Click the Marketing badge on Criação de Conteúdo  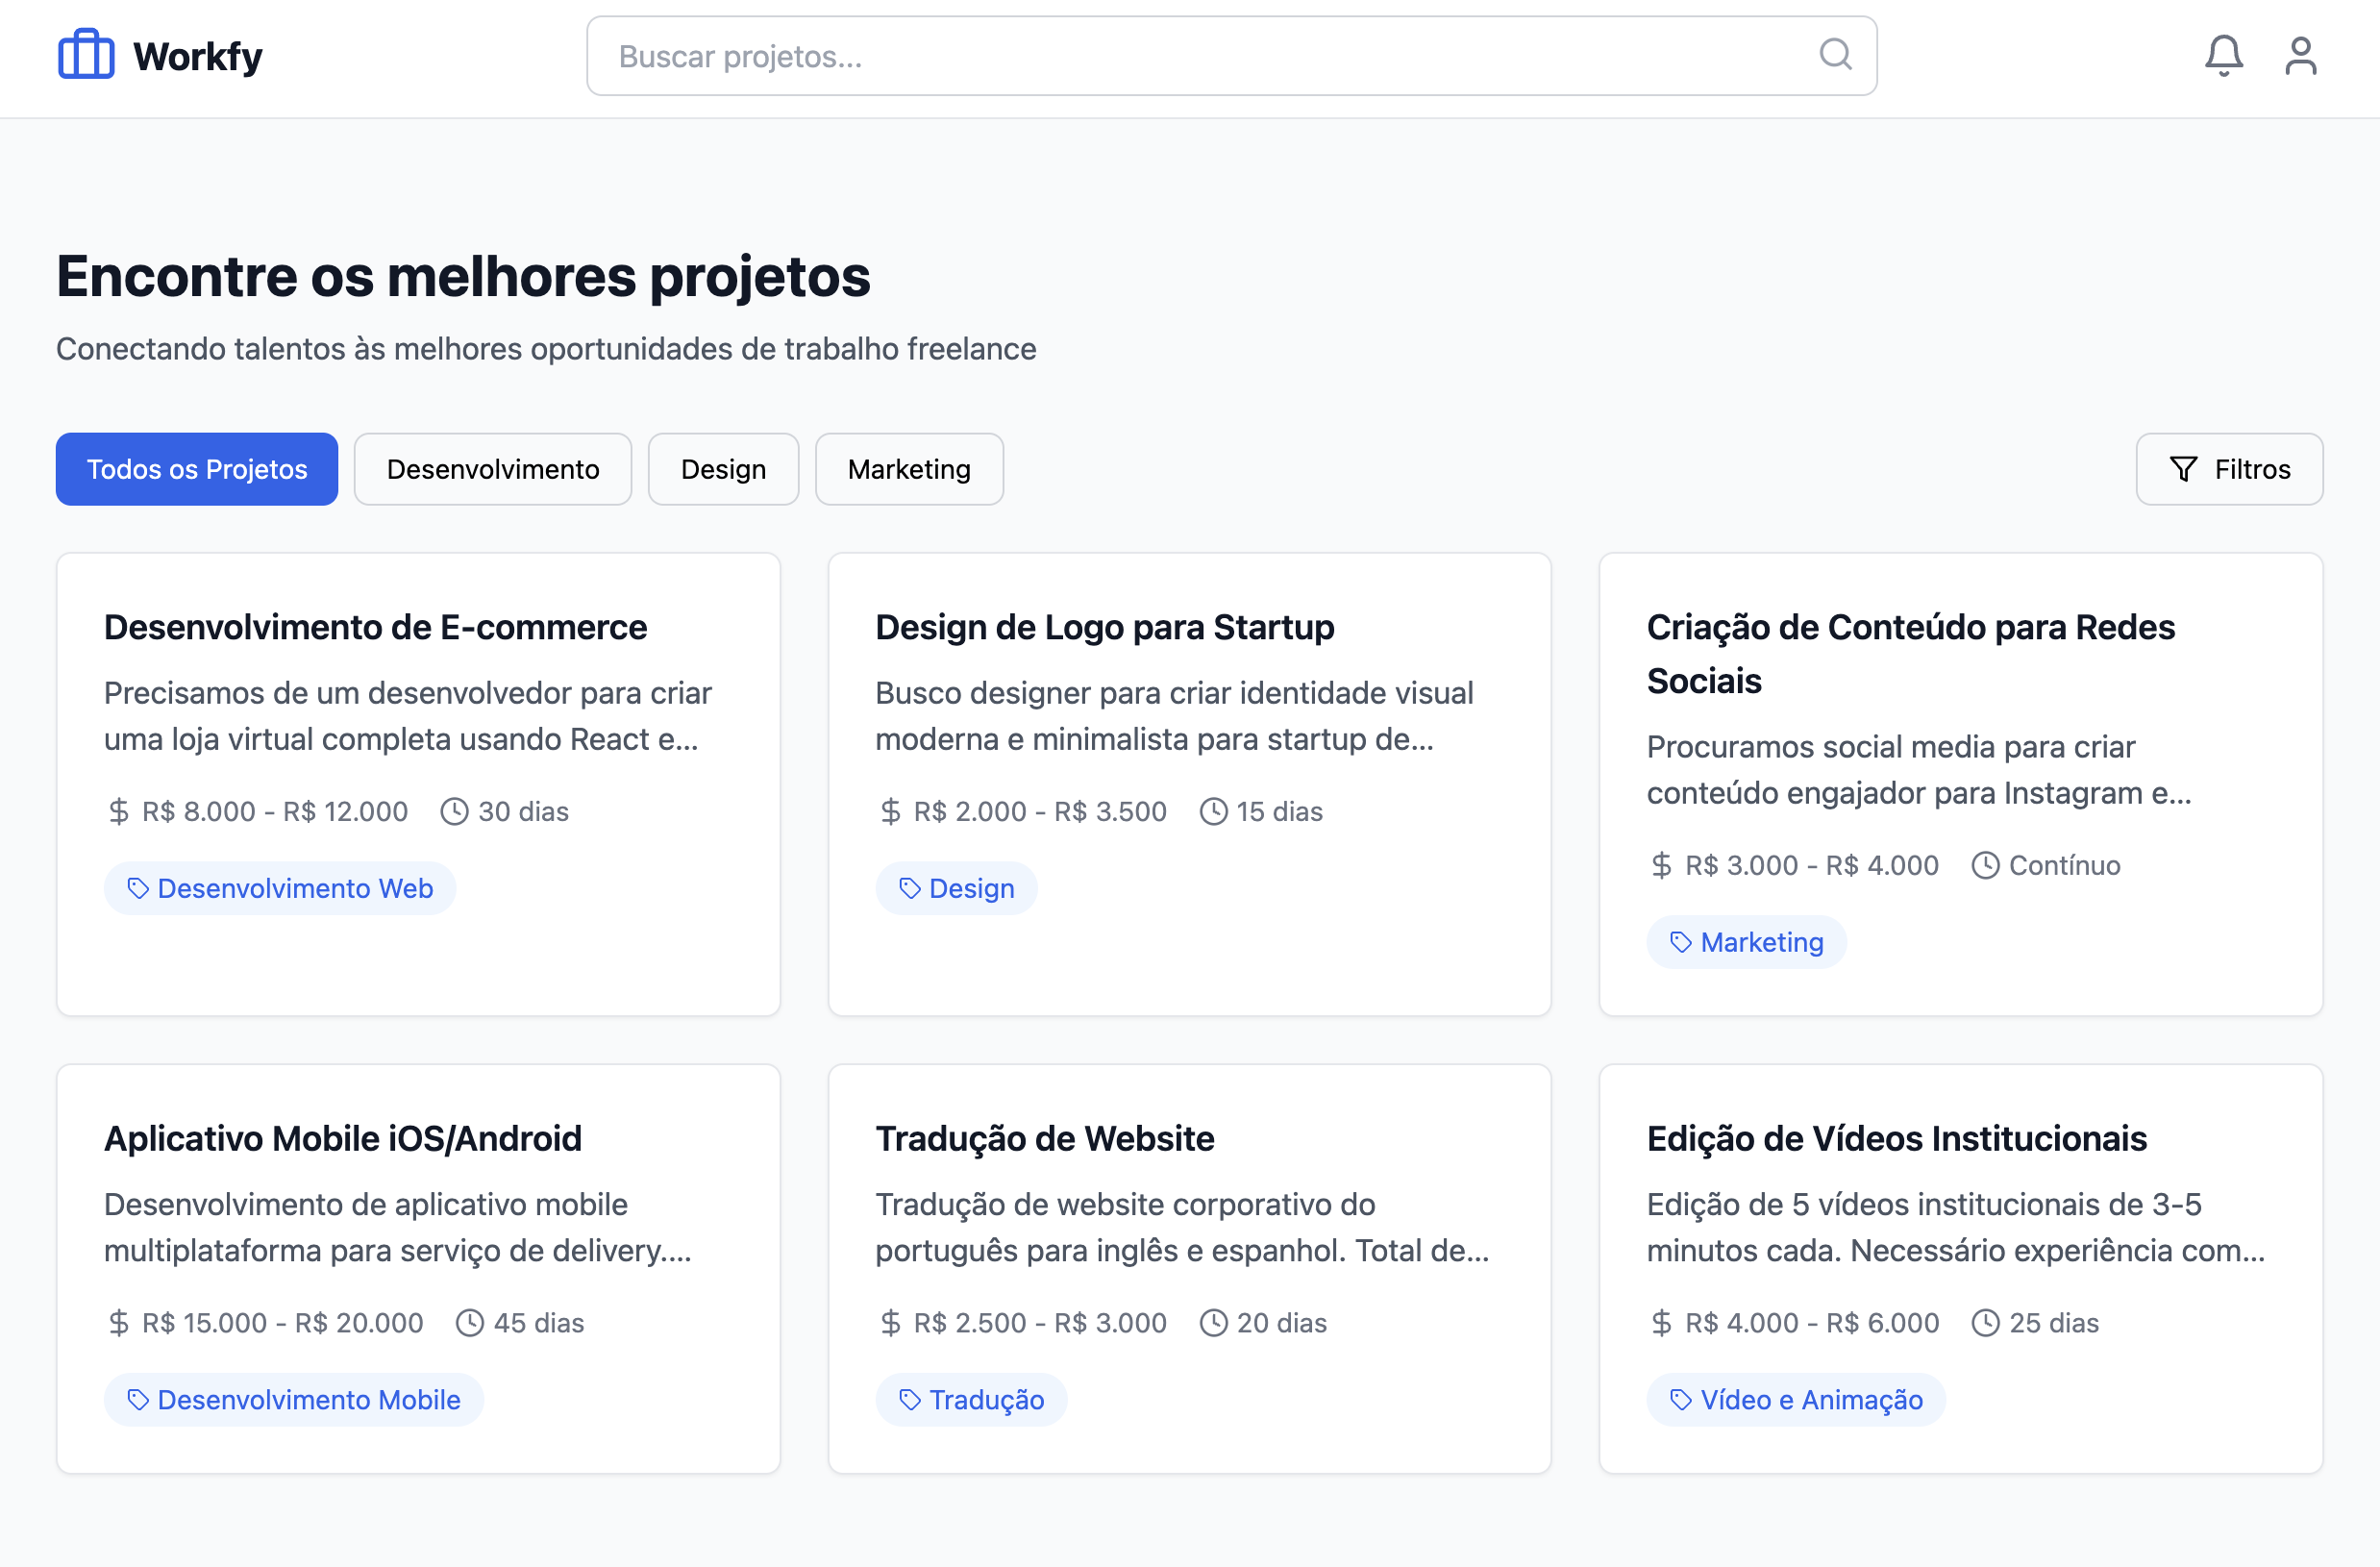pos(1746,941)
